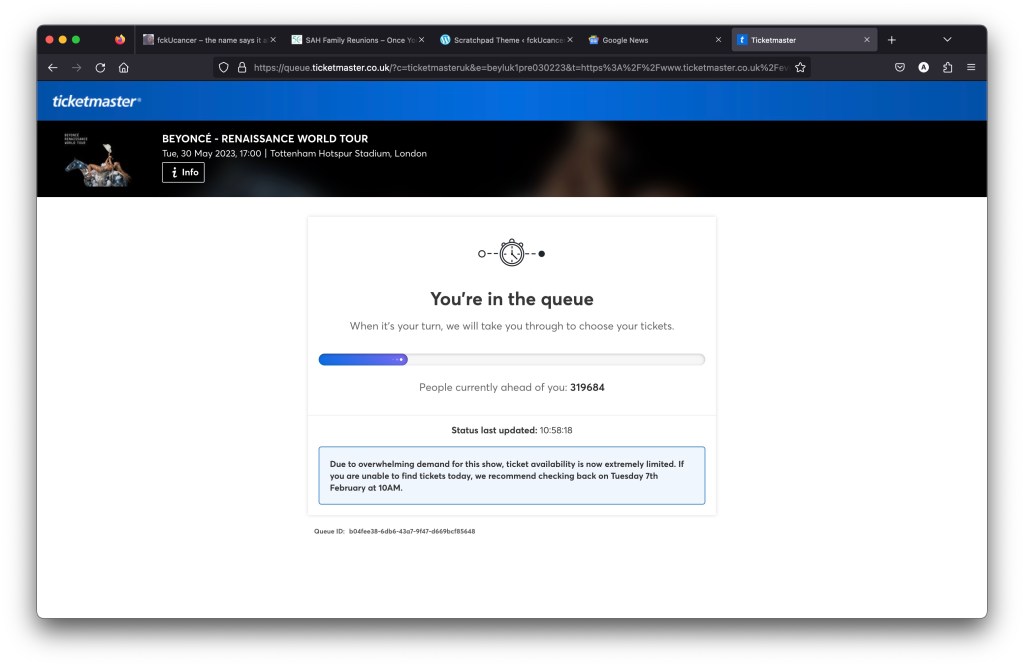
Task: Open a new tab with plus button
Action: tap(892, 40)
